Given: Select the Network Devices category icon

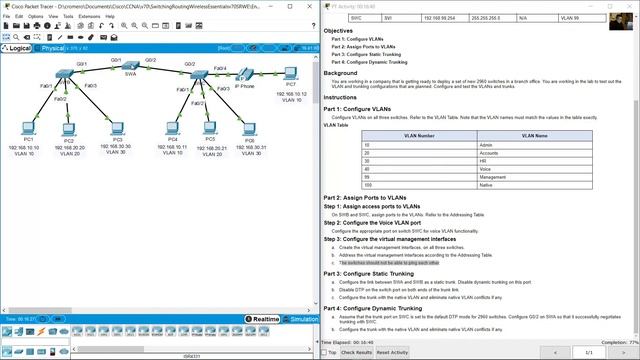Looking at the screenshot, I should (7, 331).
